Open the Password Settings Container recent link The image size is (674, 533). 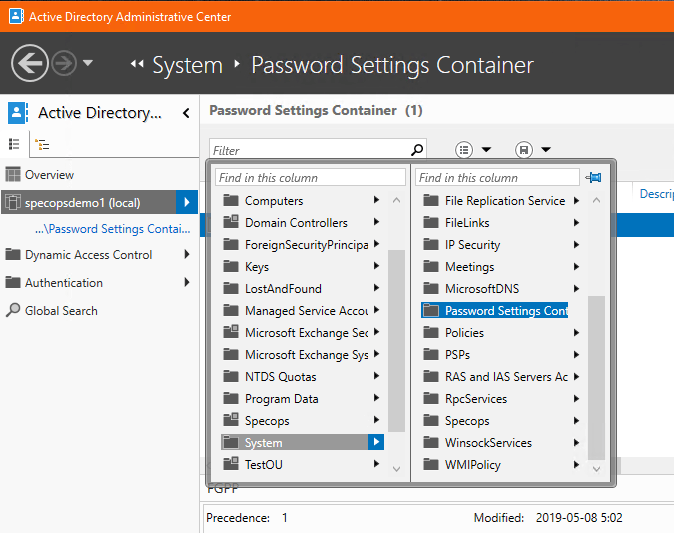(x=113, y=229)
